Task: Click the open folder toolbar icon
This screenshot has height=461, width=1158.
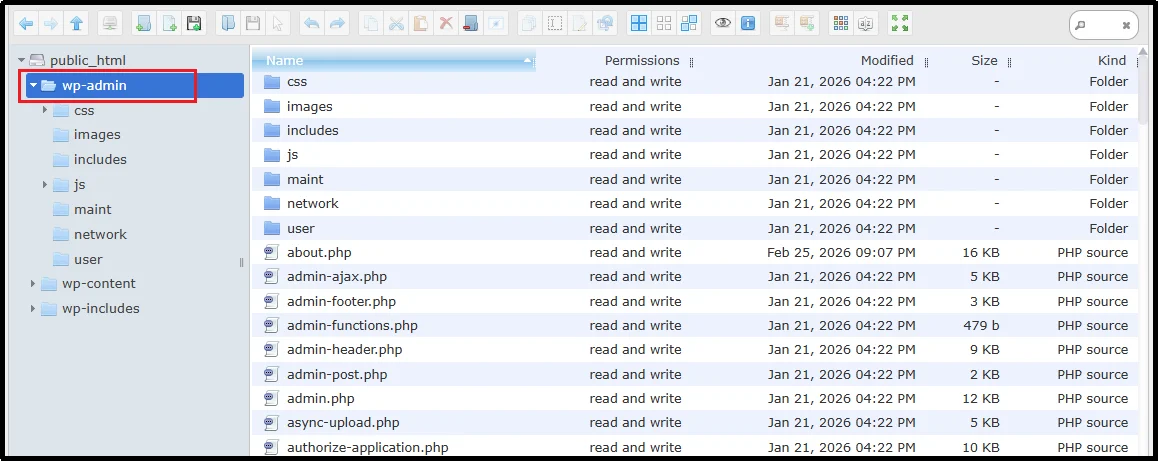Action: (228, 24)
